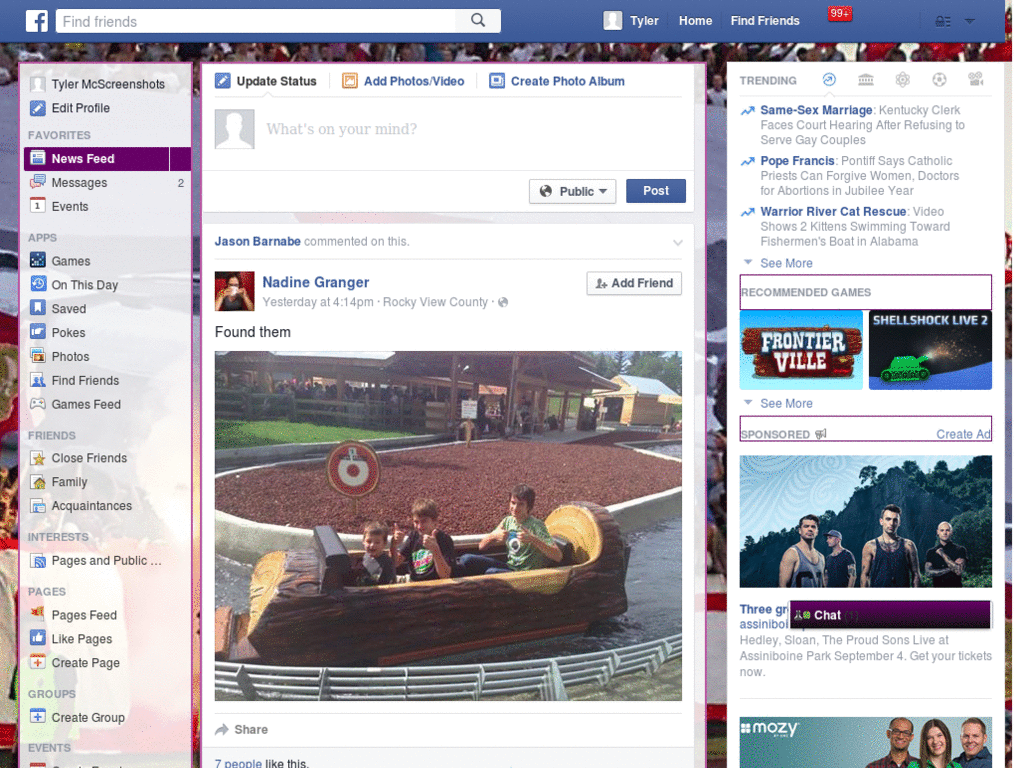Open the Chat bar

890,615
